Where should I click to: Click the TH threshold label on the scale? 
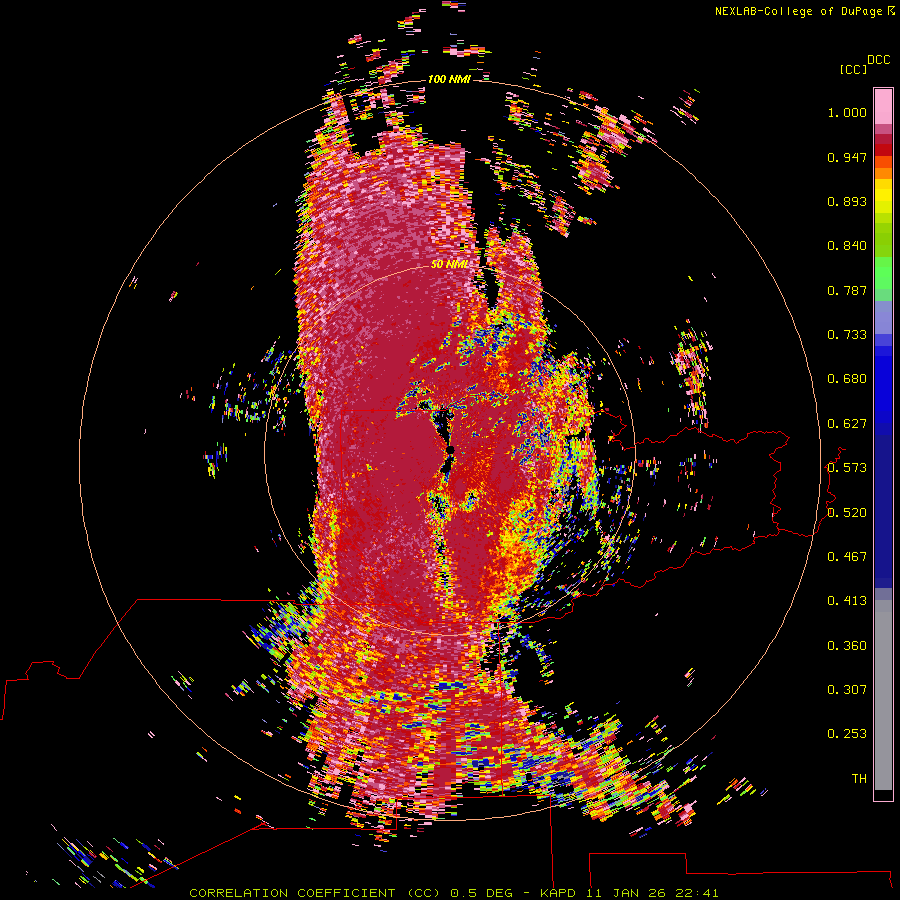pyautogui.click(x=859, y=779)
